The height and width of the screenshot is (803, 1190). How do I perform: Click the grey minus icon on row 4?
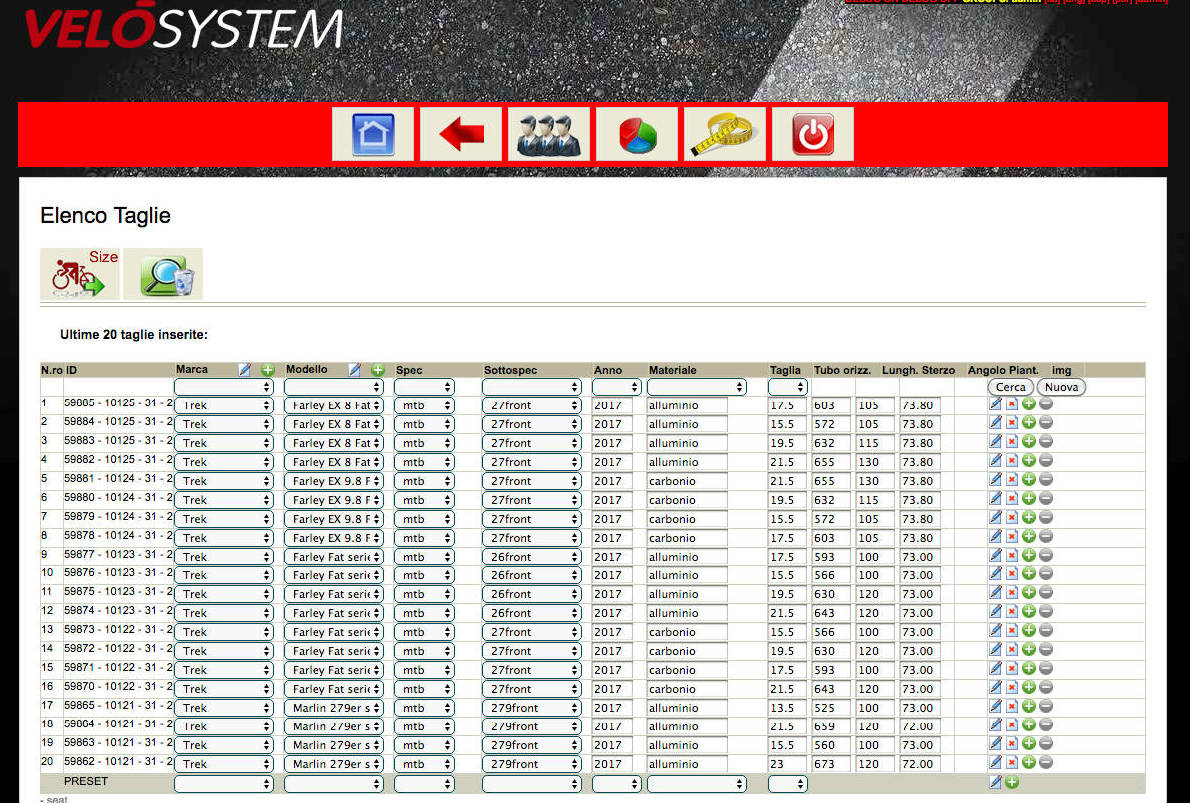(1046, 460)
